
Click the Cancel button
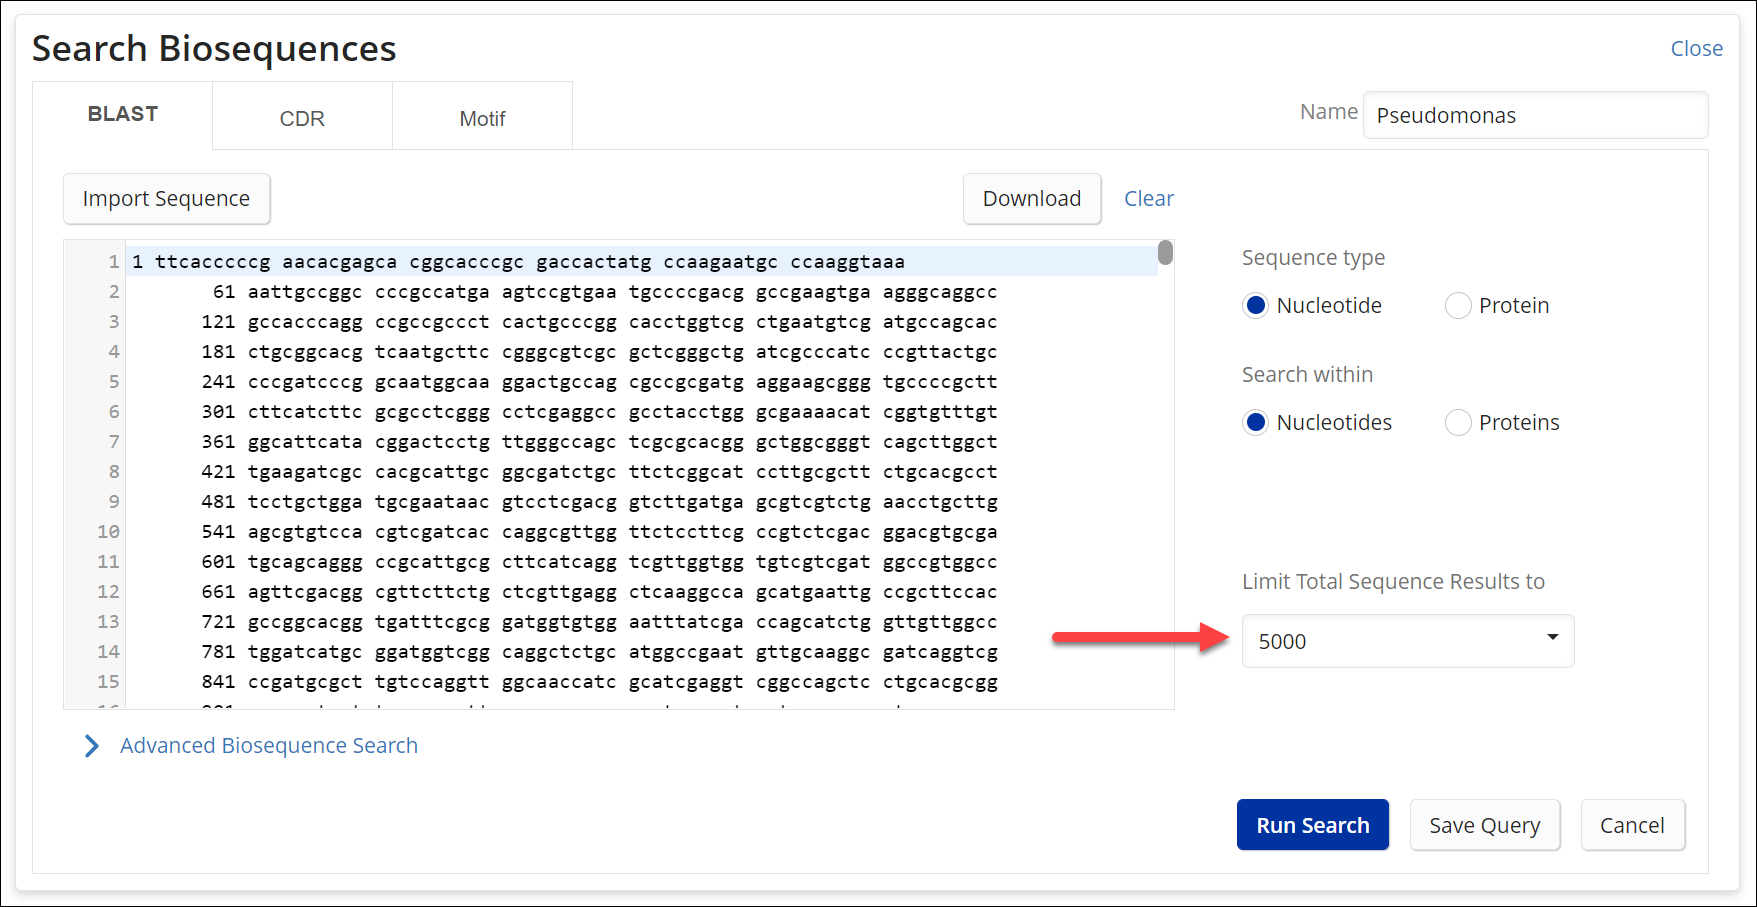pos(1633,825)
